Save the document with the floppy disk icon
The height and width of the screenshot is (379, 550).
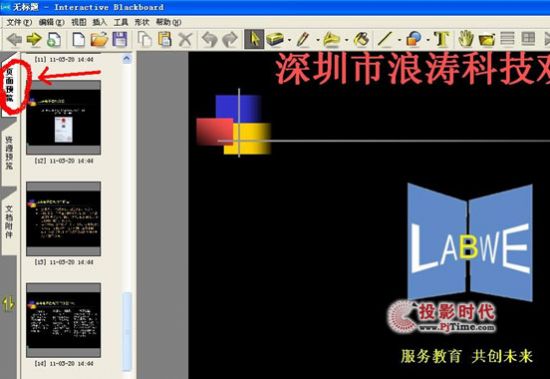[120, 39]
